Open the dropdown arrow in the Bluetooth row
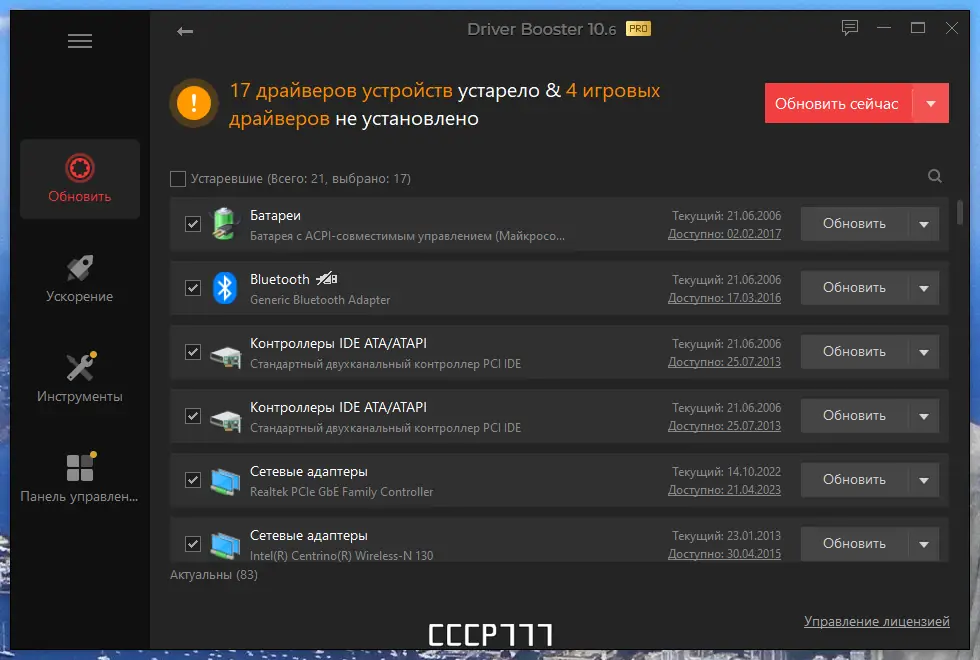 924,288
